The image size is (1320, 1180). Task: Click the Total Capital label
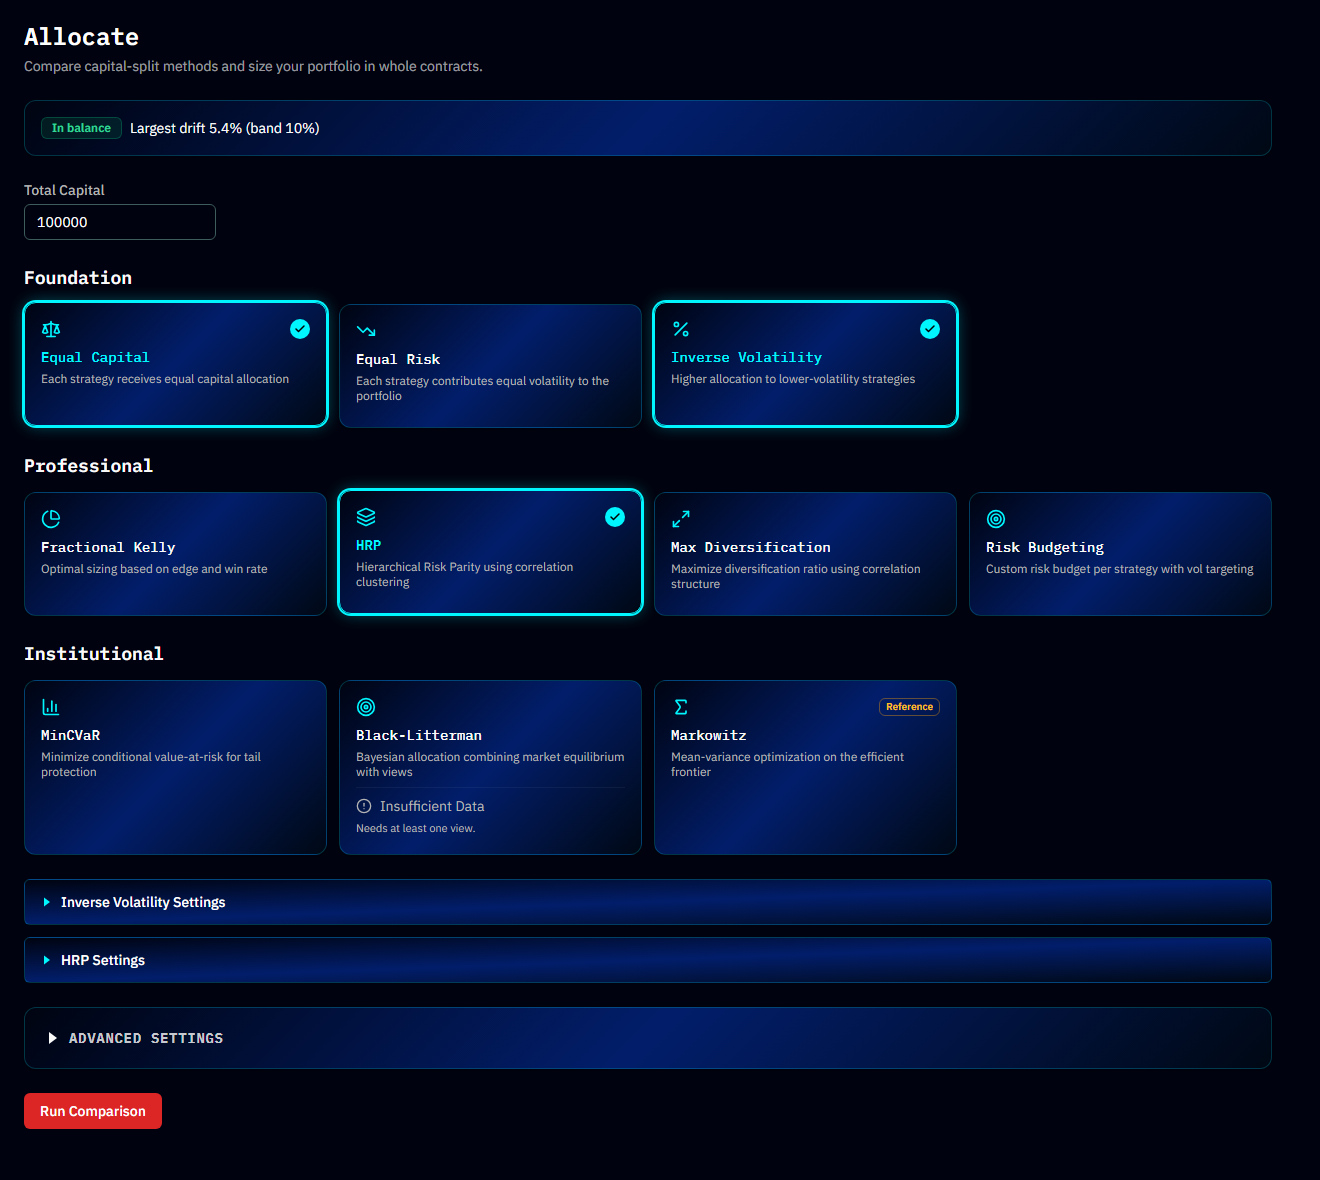pyautogui.click(x=64, y=190)
